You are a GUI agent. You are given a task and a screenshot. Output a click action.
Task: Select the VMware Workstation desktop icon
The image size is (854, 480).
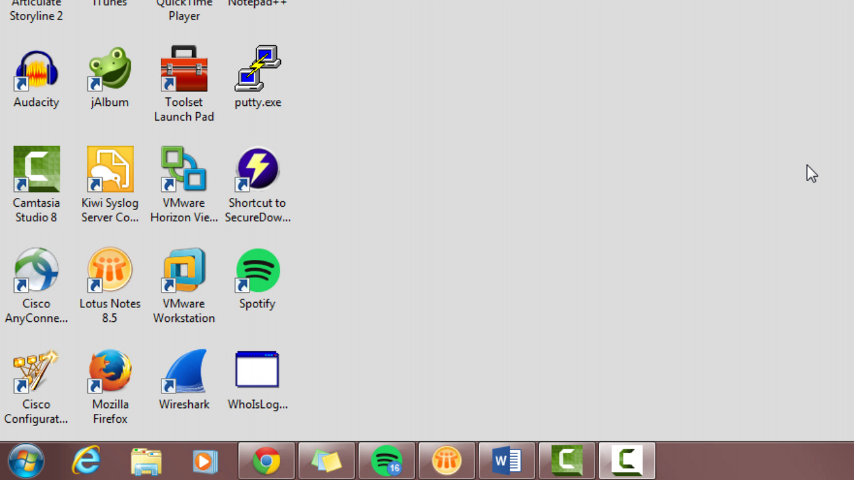click(x=184, y=272)
